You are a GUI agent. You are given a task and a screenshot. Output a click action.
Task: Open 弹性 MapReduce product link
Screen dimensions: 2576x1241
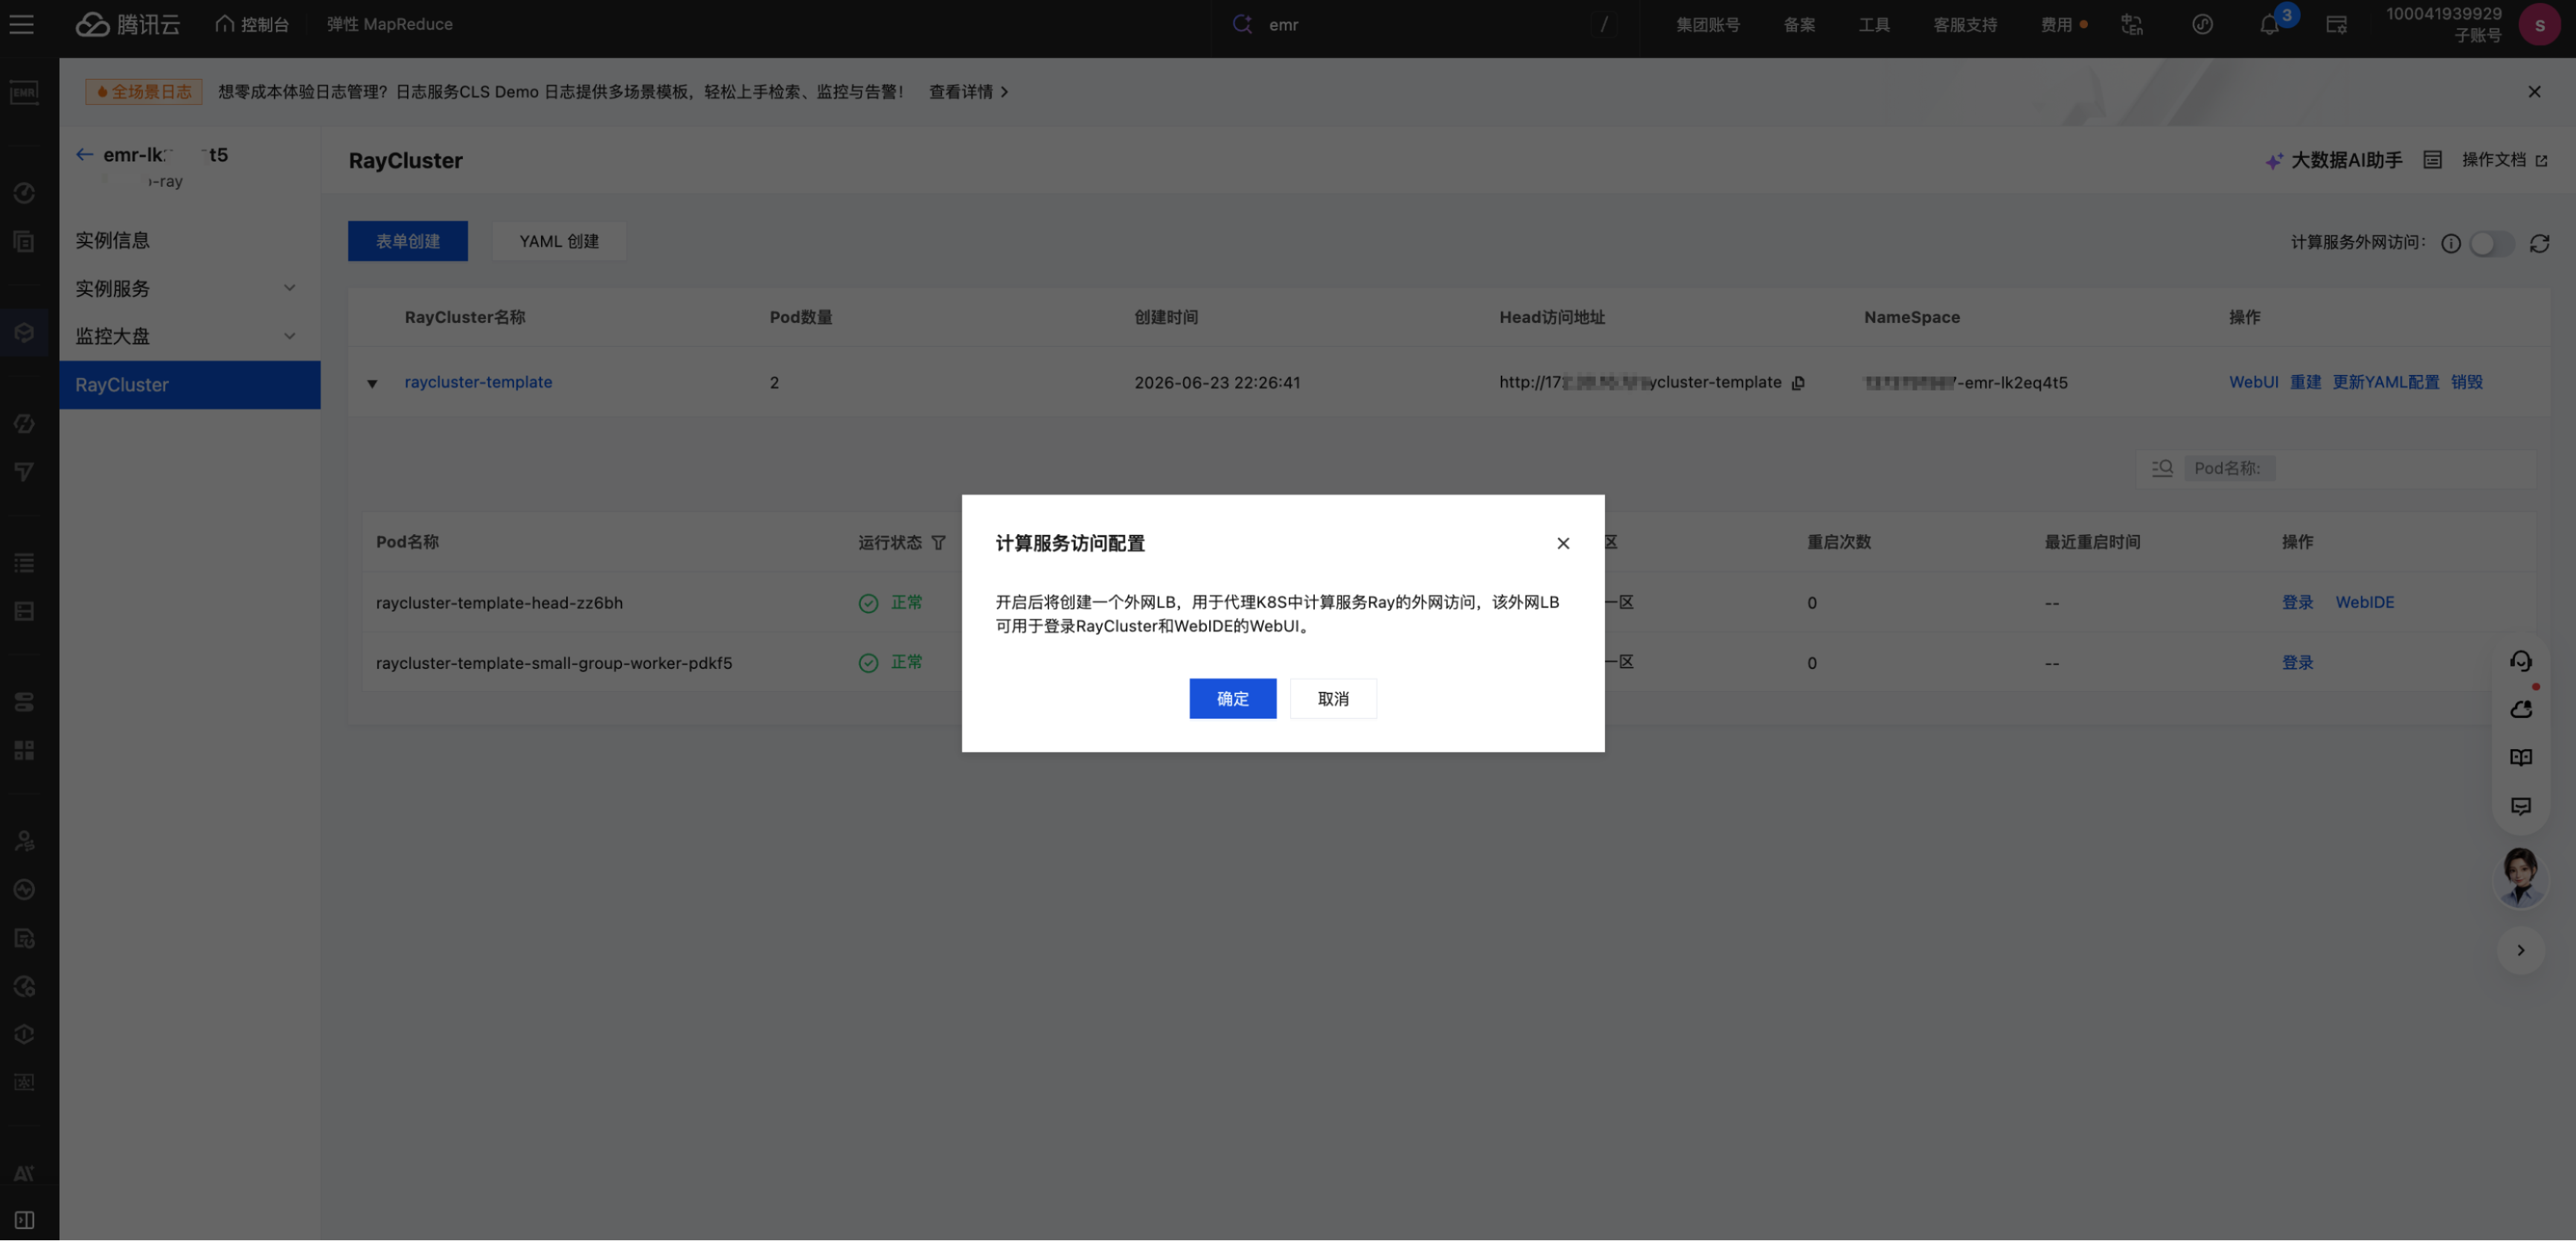[x=389, y=24]
